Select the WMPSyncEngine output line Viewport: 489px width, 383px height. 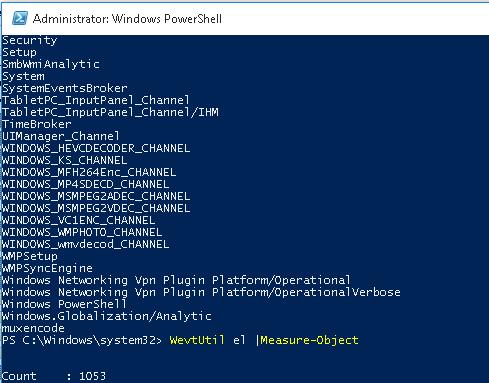coord(47,268)
